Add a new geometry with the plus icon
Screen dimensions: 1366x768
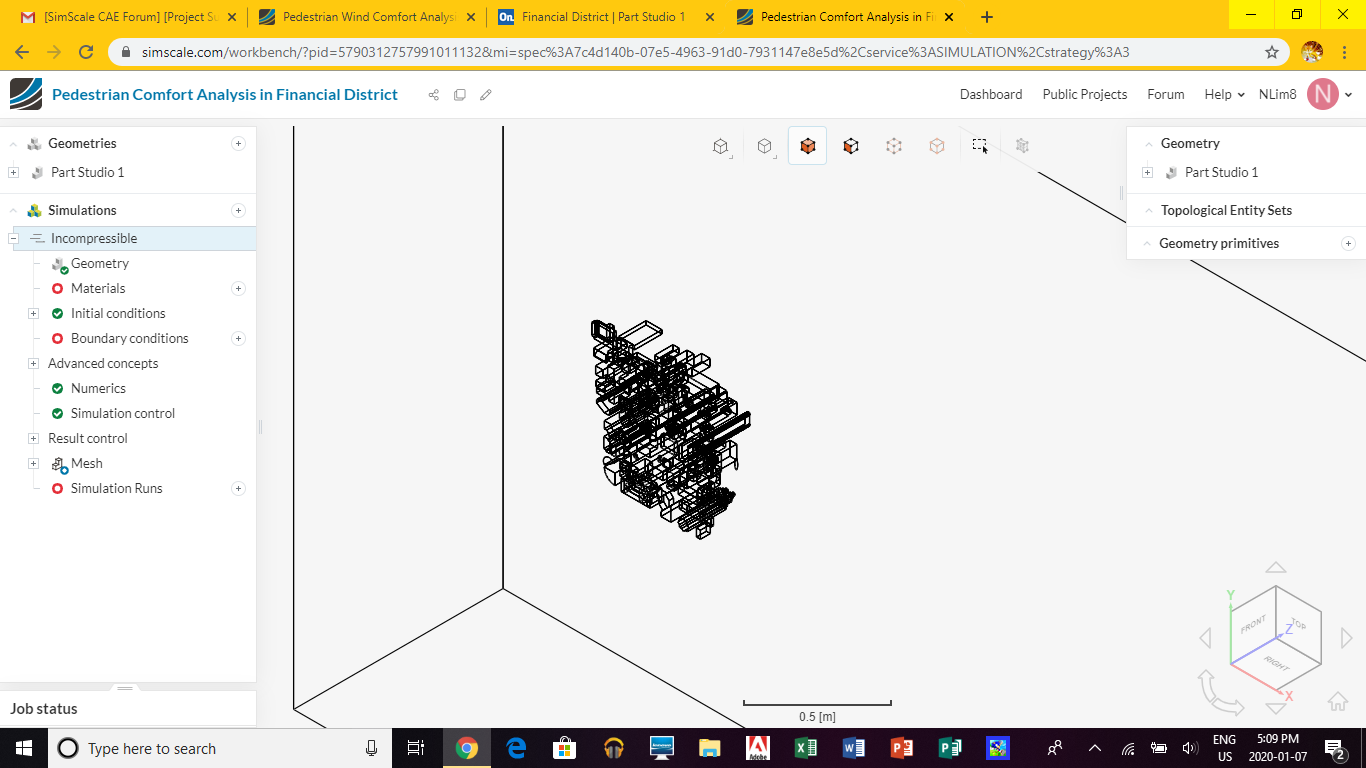[238, 143]
